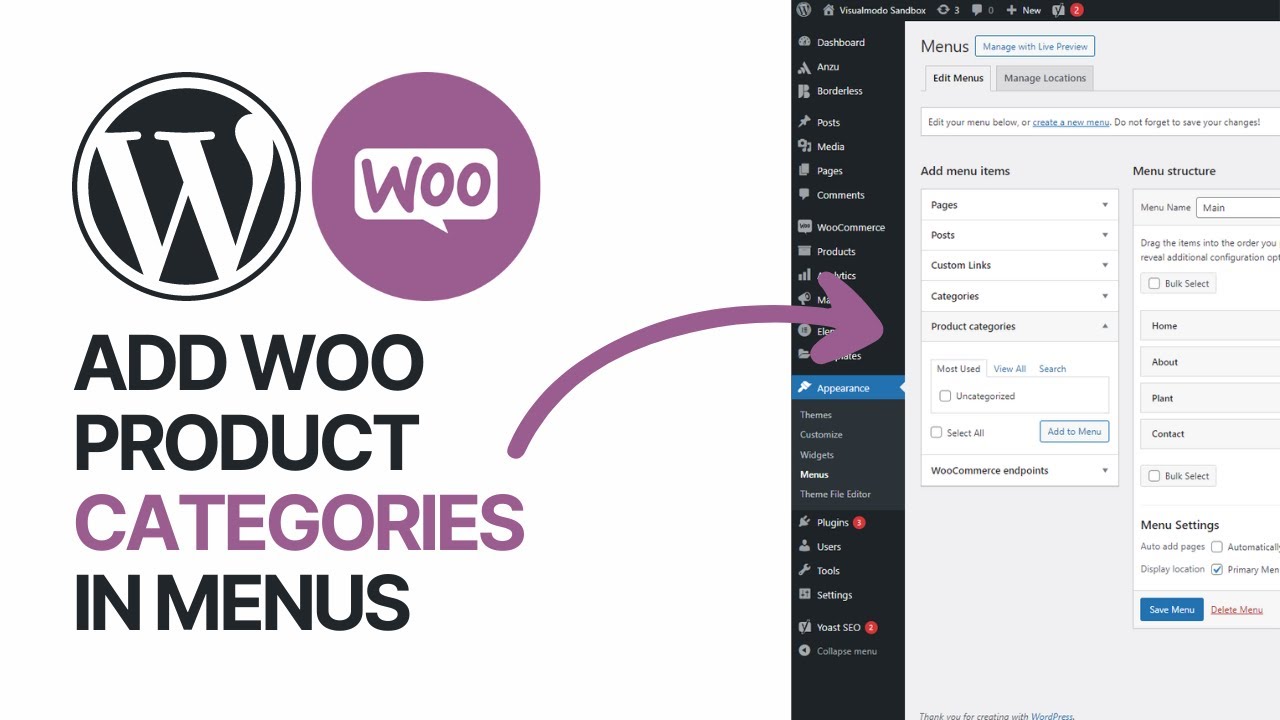This screenshot has width=1280, height=720.
Task: Click the Comments speech bubble icon in sidebar
Action: coord(804,195)
